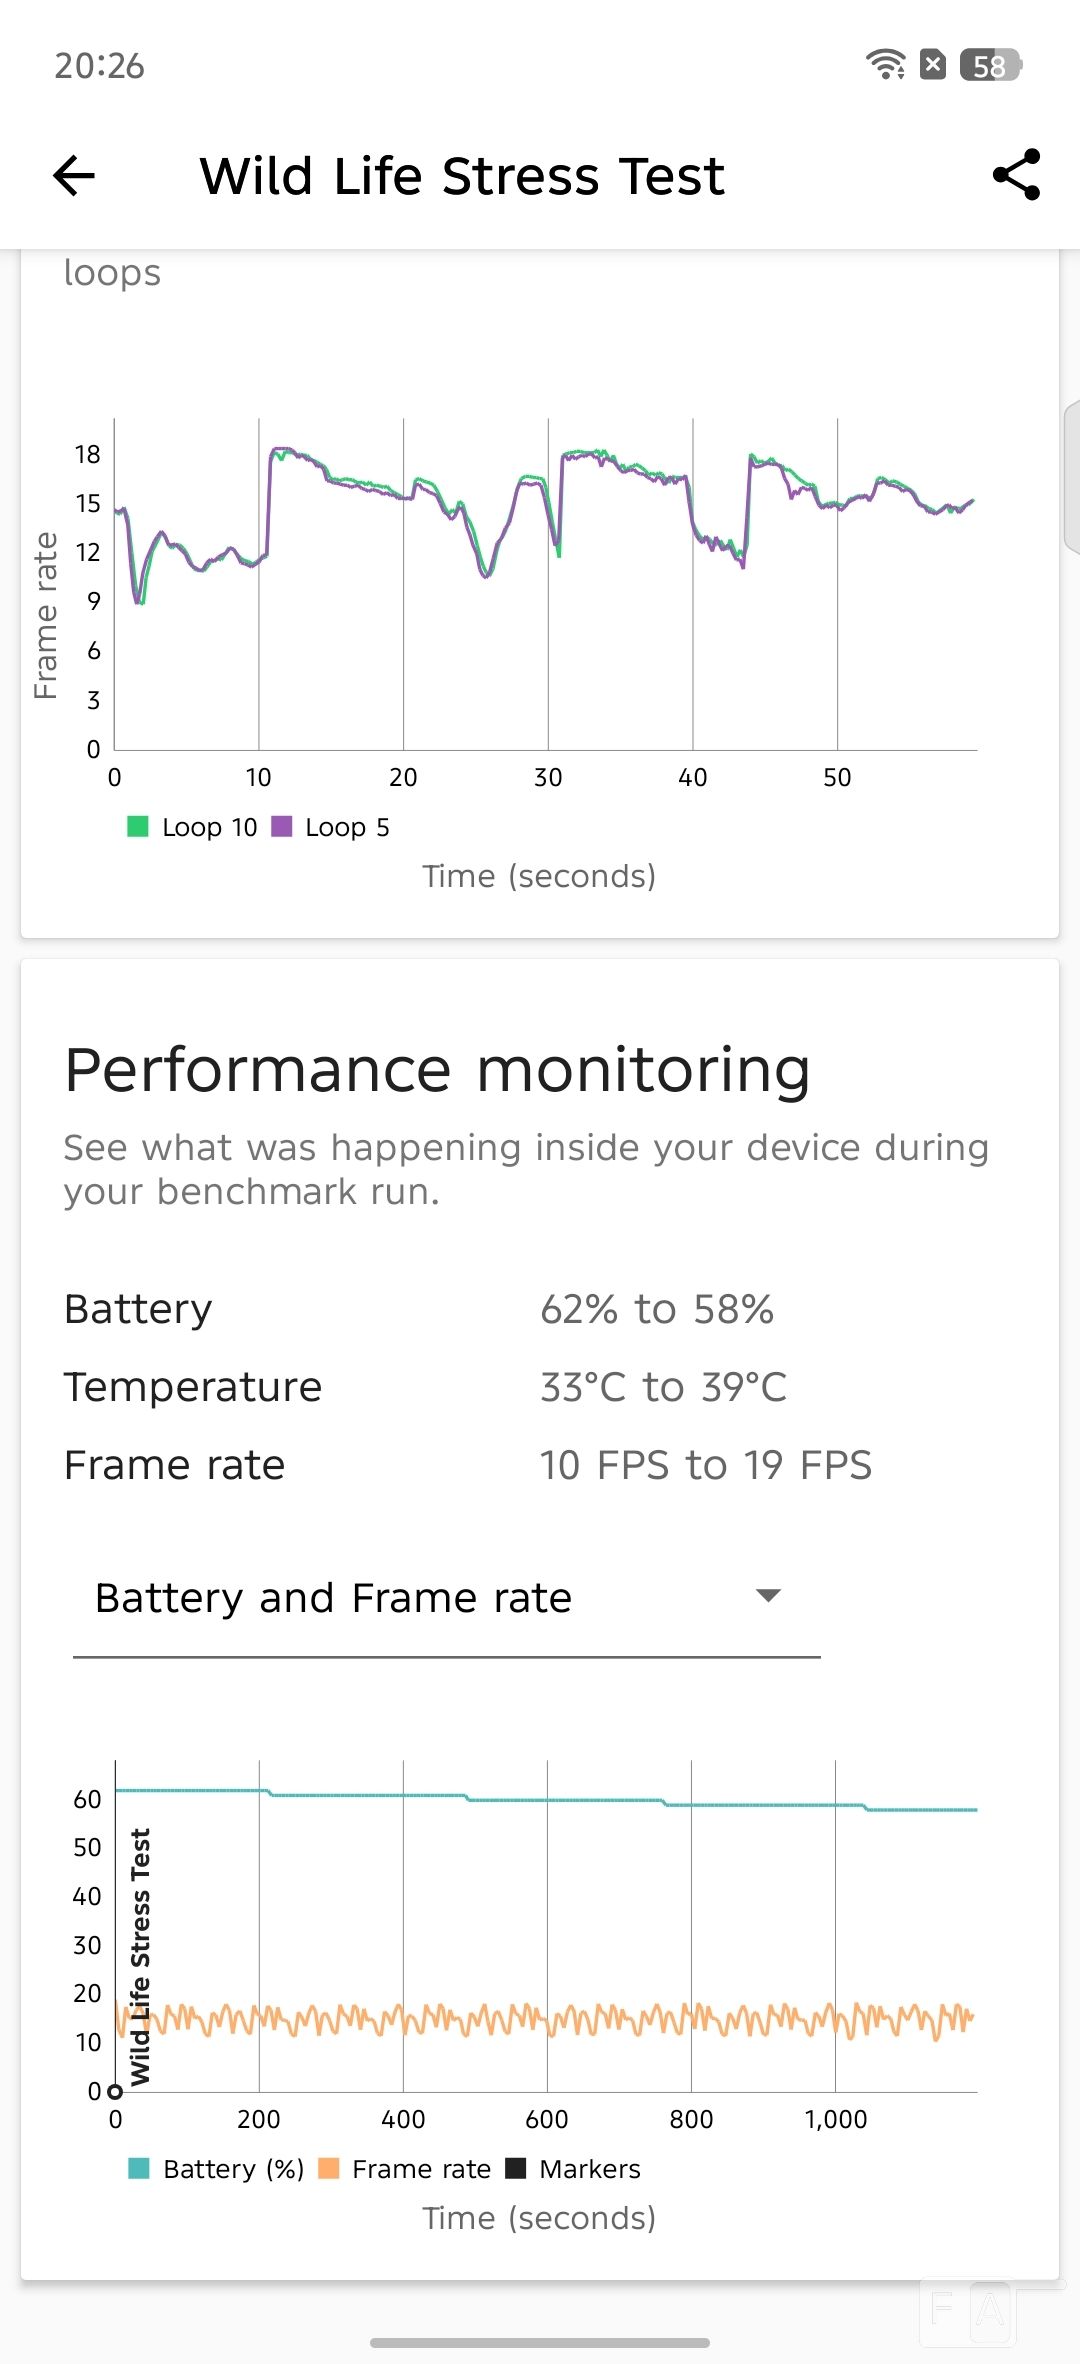
Task: Tap the Temperature row value
Action: coord(663,1387)
